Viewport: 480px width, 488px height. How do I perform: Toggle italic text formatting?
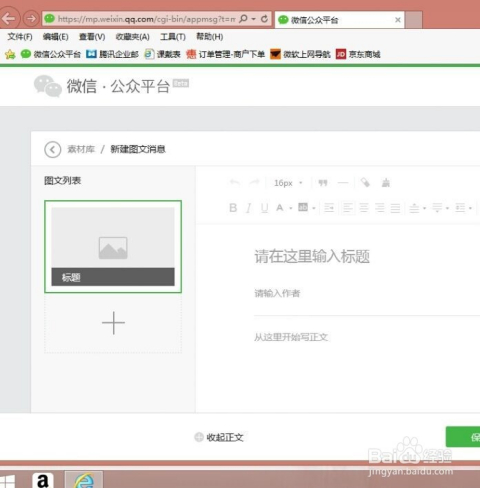click(248, 208)
